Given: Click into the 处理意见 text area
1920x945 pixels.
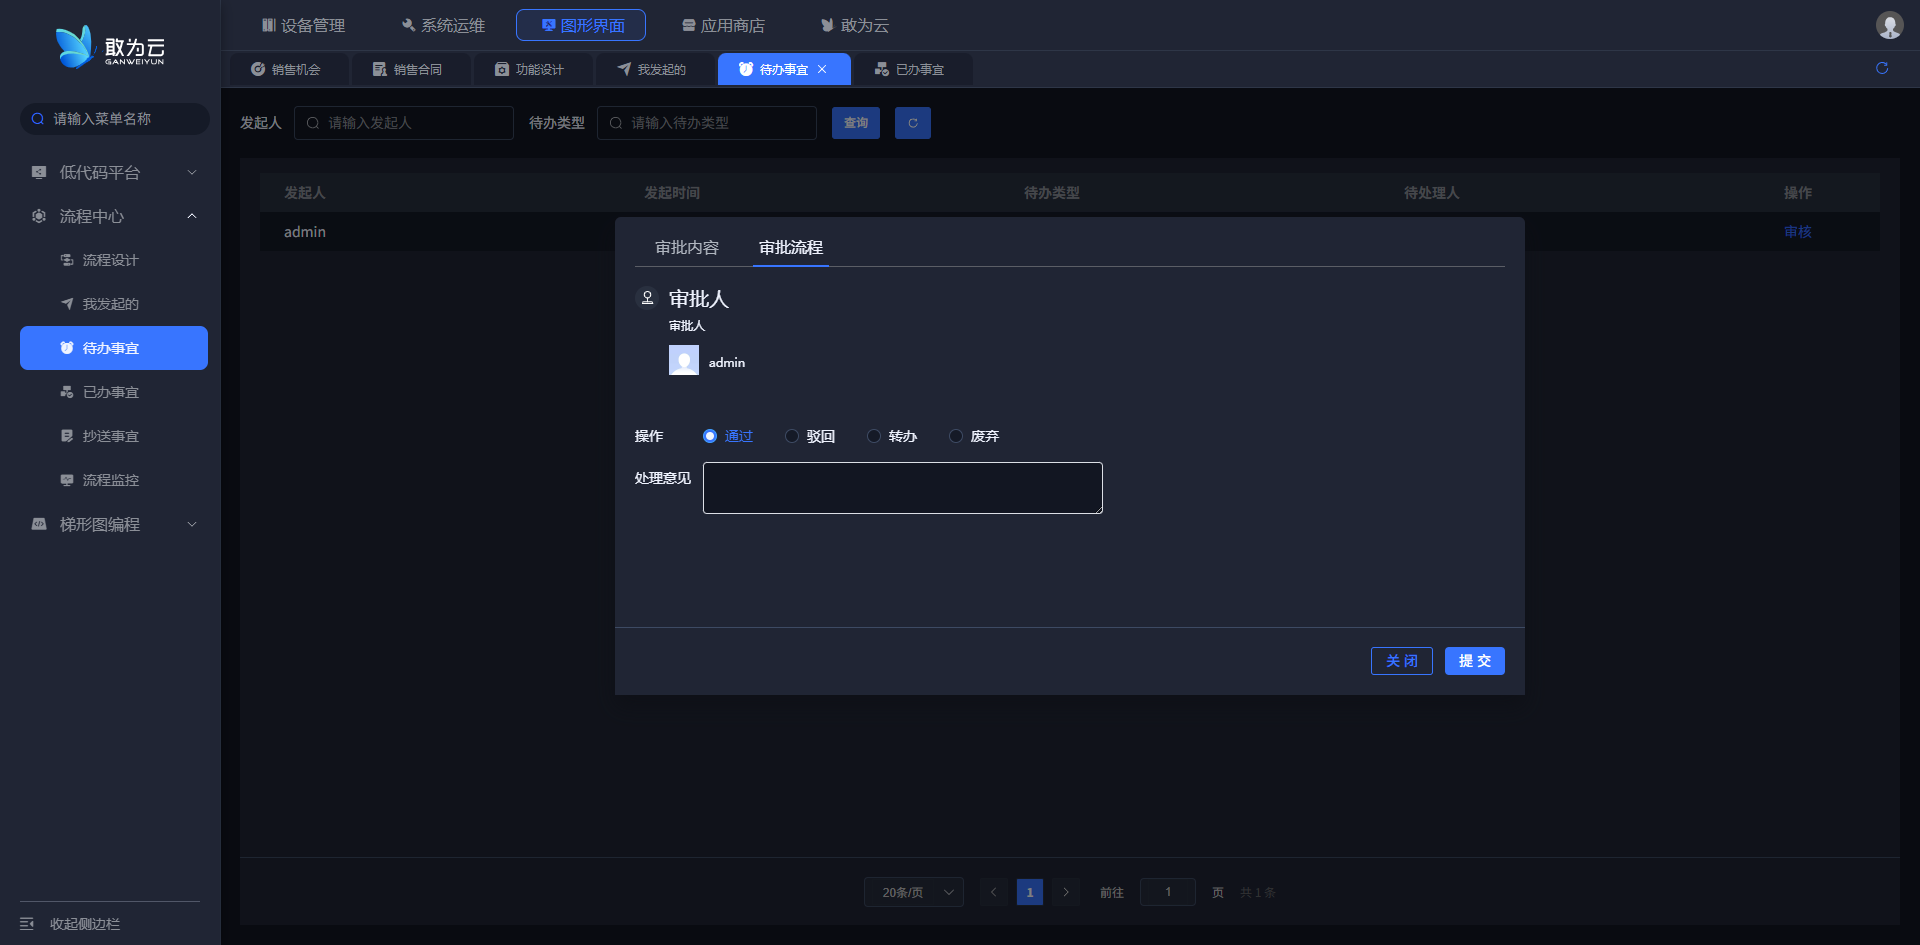Looking at the screenshot, I should point(902,488).
